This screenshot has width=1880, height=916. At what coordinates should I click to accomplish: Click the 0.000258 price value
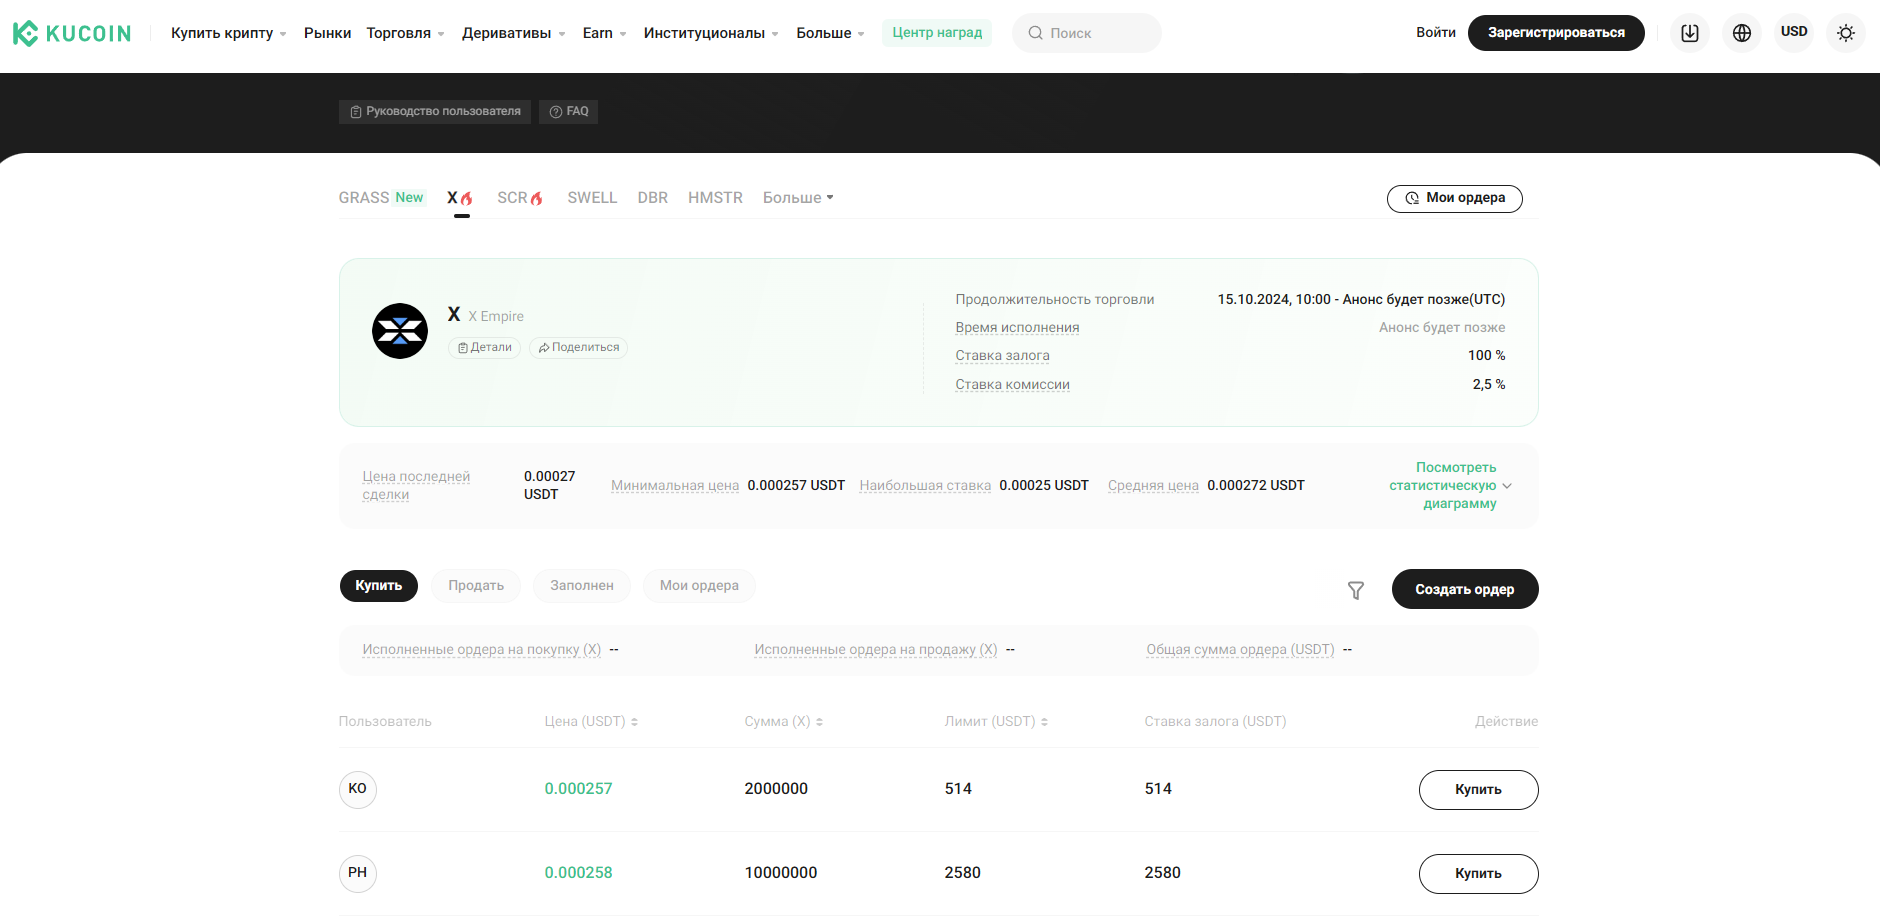point(578,873)
